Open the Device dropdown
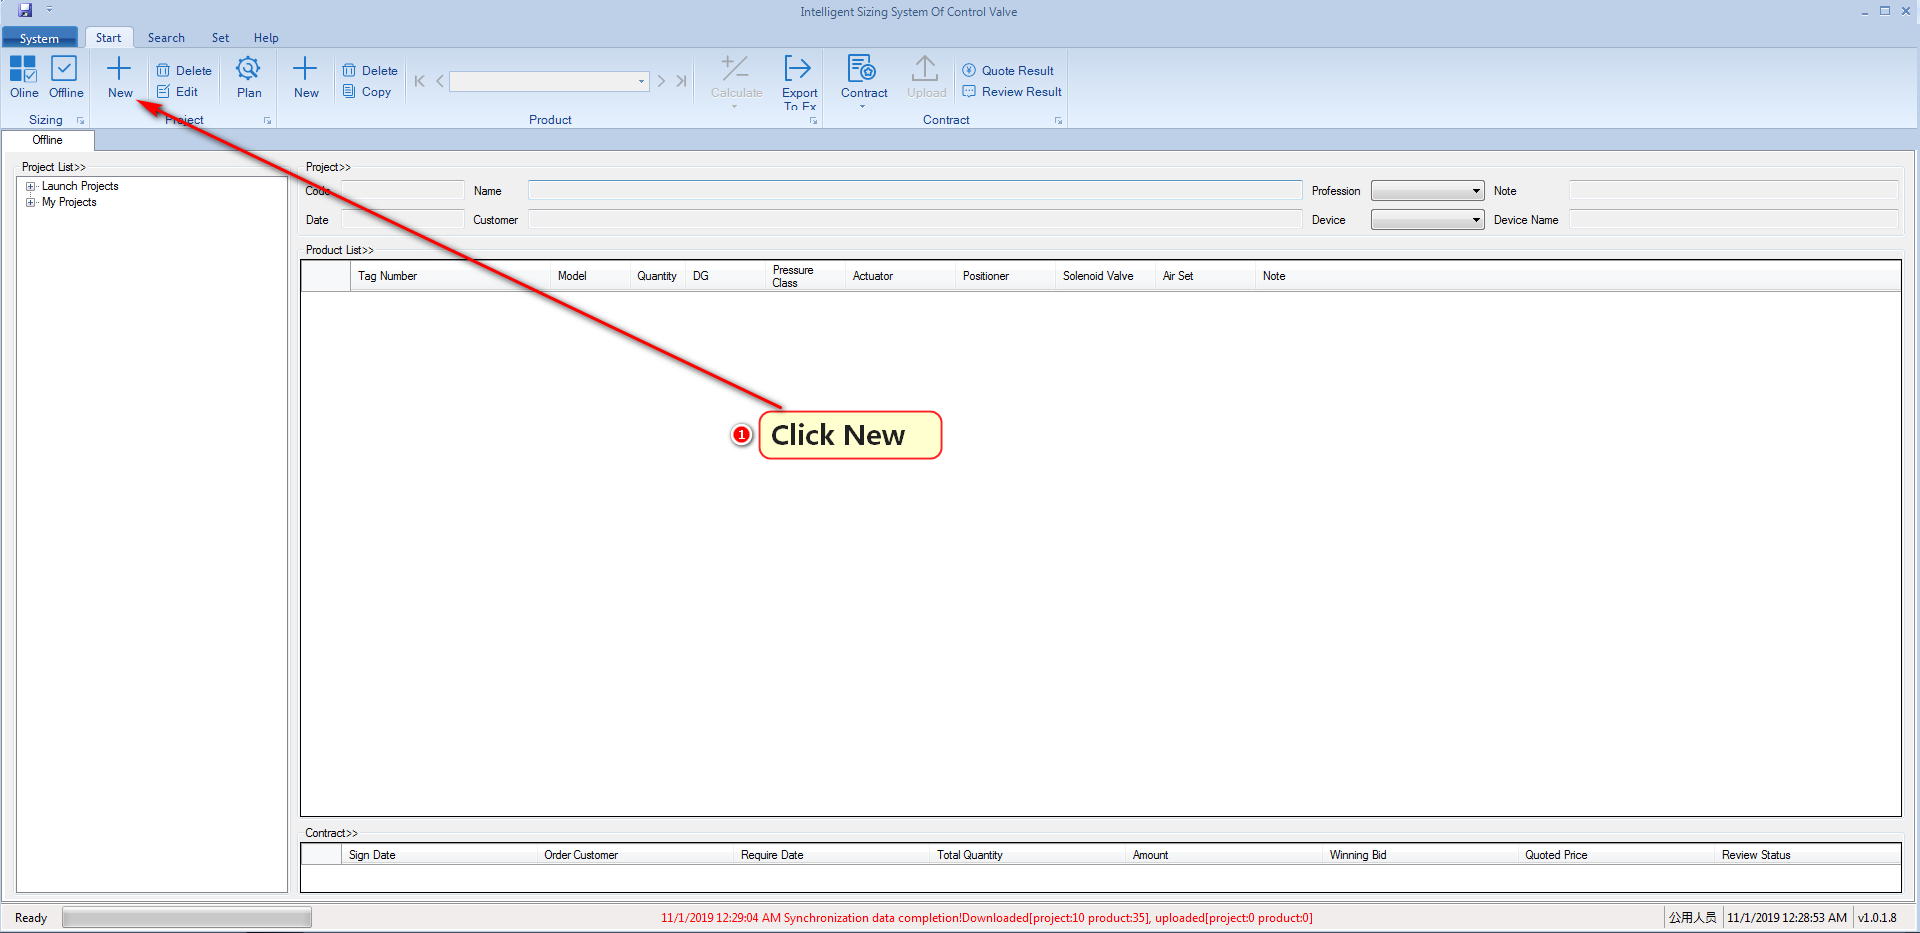Screen dimensions: 1920x933 [x=1427, y=220]
